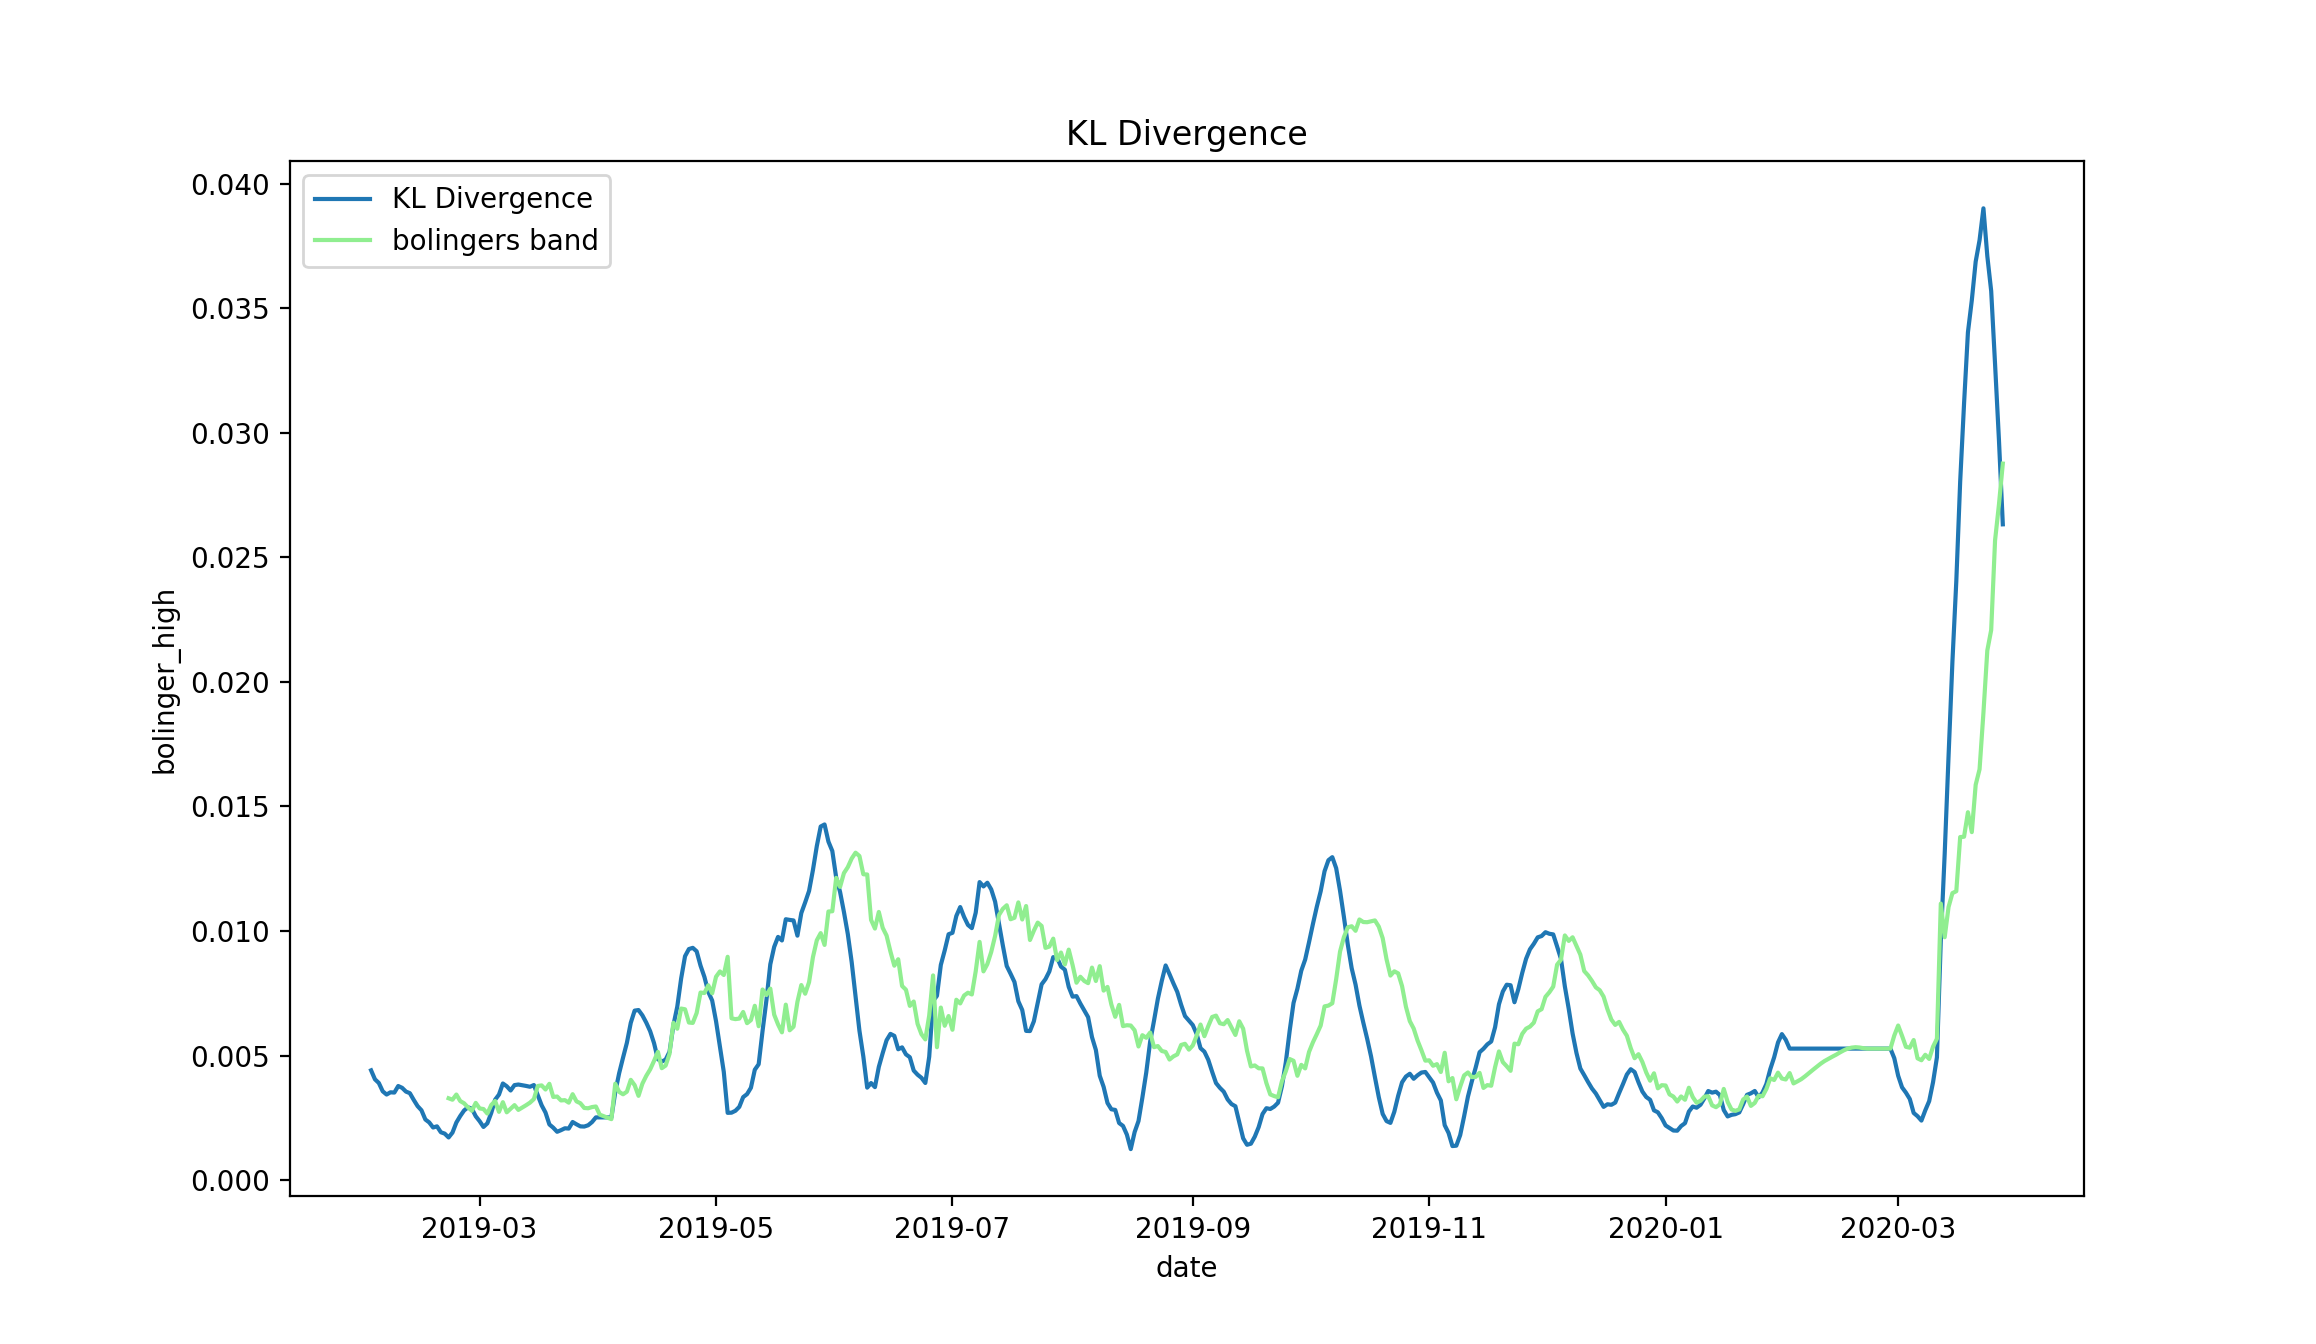
Task: Click the 2019-07 x-axis tick label
Action: tap(952, 1229)
